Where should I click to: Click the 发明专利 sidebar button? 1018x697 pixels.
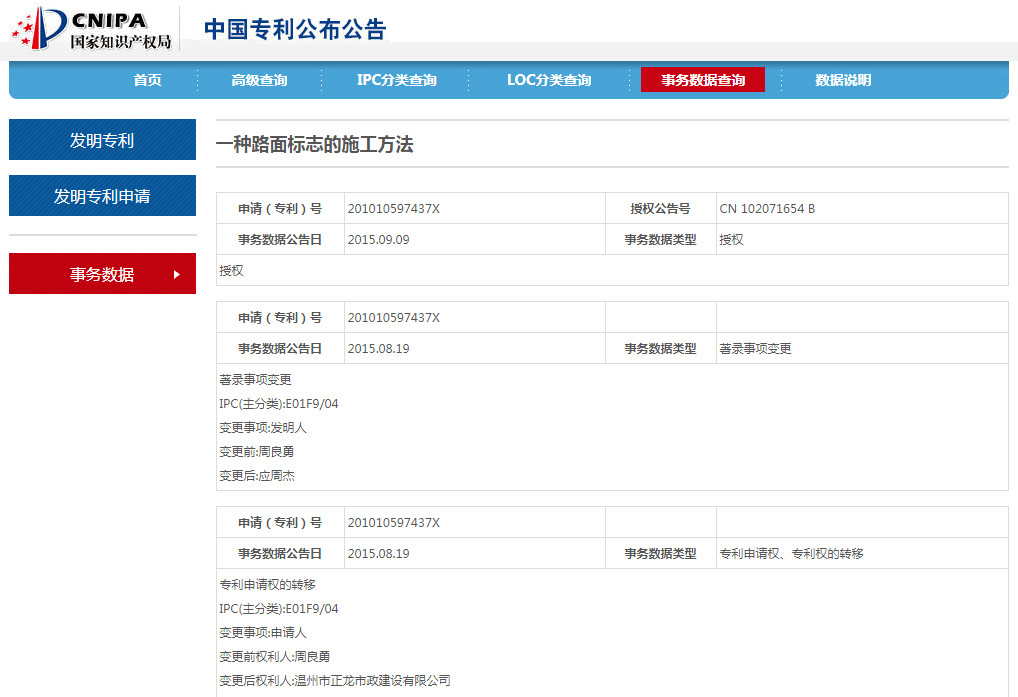point(102,140)
